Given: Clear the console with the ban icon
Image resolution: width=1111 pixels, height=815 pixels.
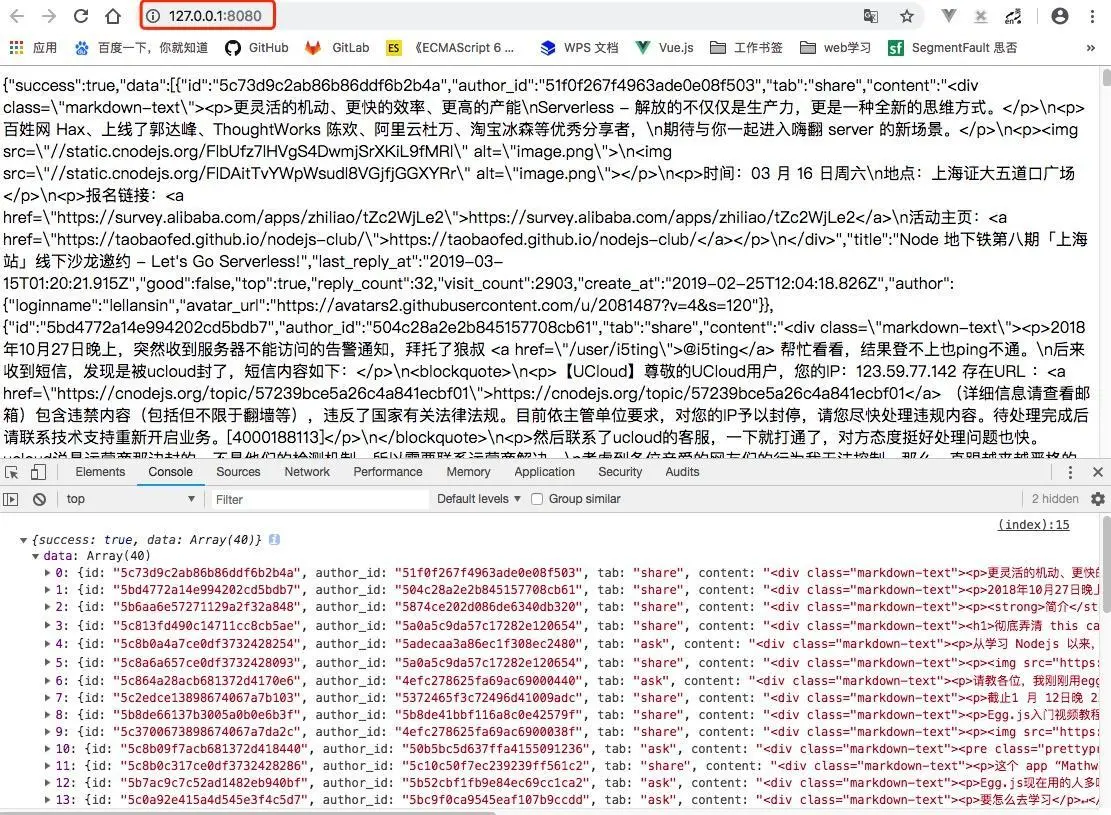Looking at the screenshot, I should pos(40,499).
